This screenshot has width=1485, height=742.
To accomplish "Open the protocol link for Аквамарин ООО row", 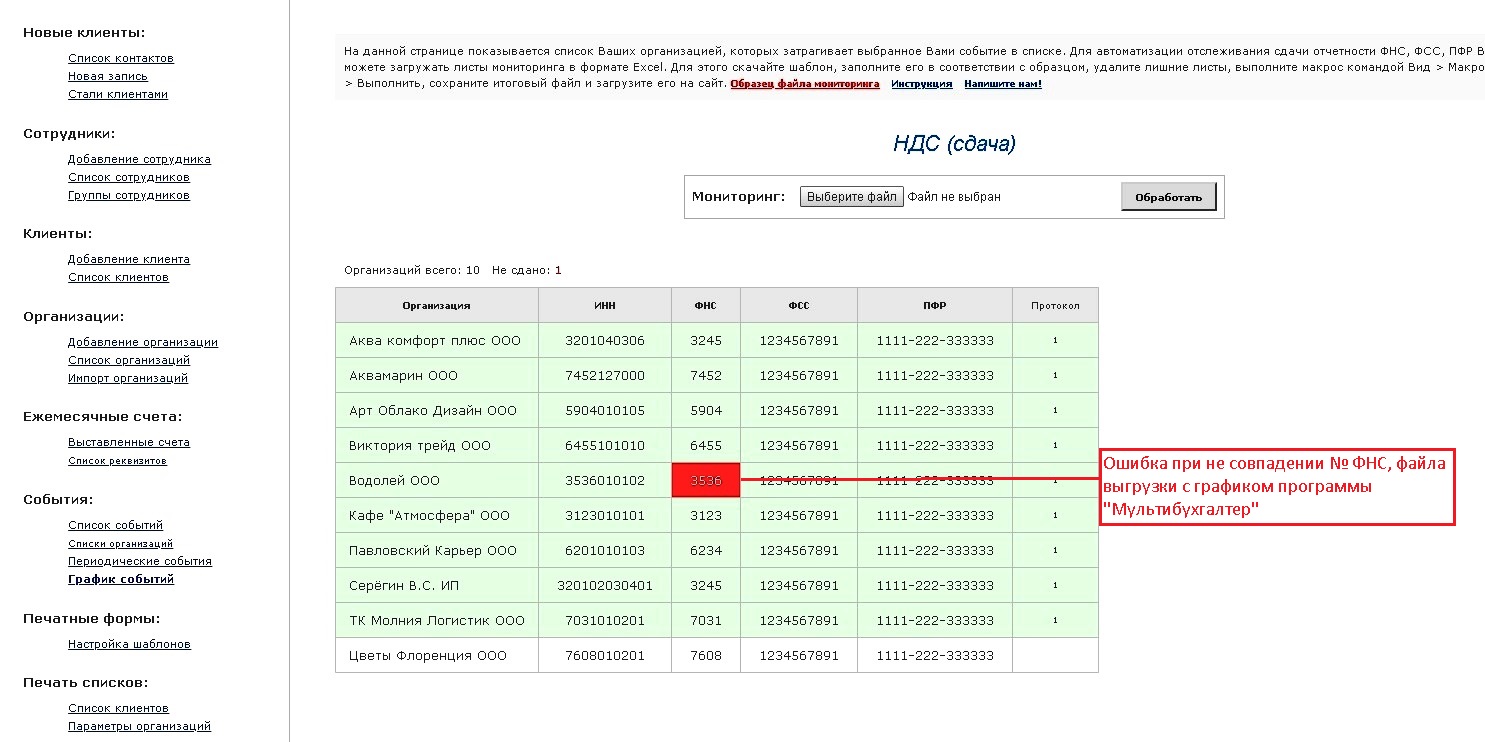I will 1055,376.
